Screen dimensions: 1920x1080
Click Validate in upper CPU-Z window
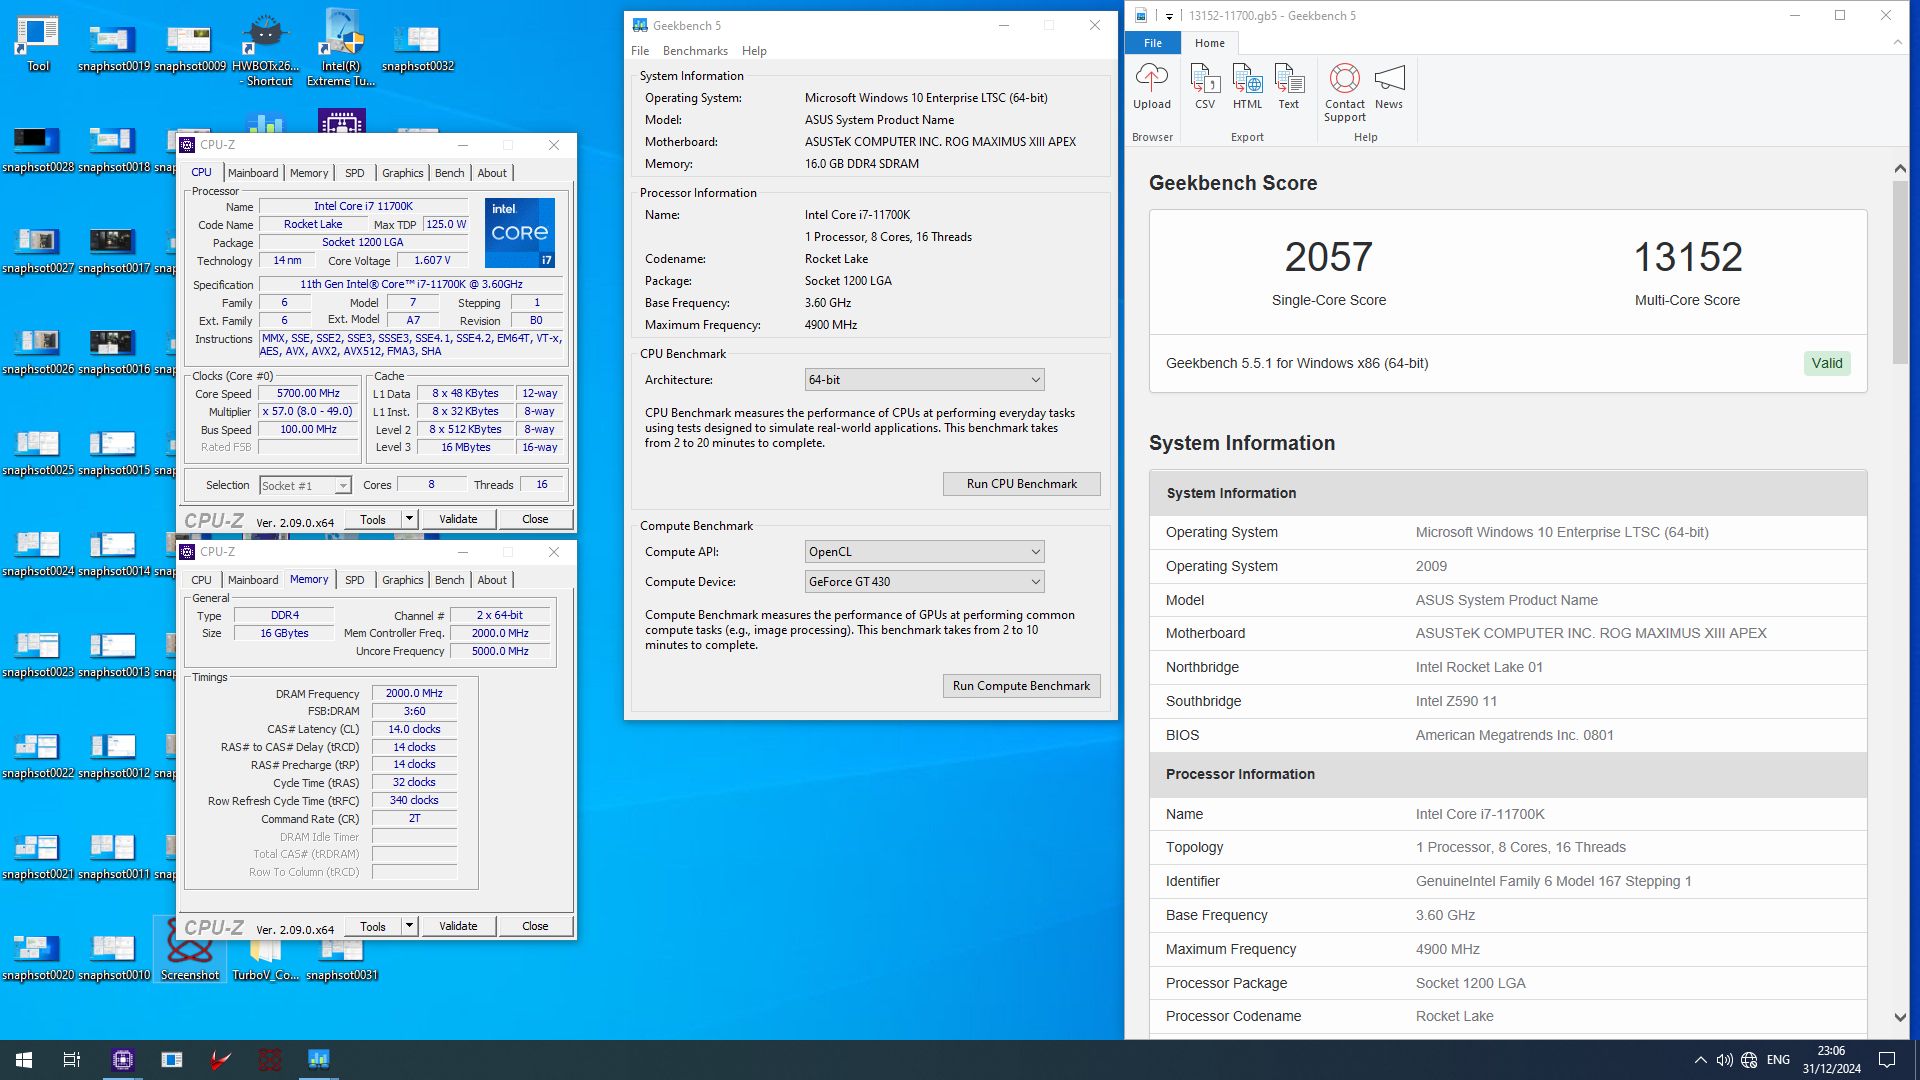tap(458, 519)
